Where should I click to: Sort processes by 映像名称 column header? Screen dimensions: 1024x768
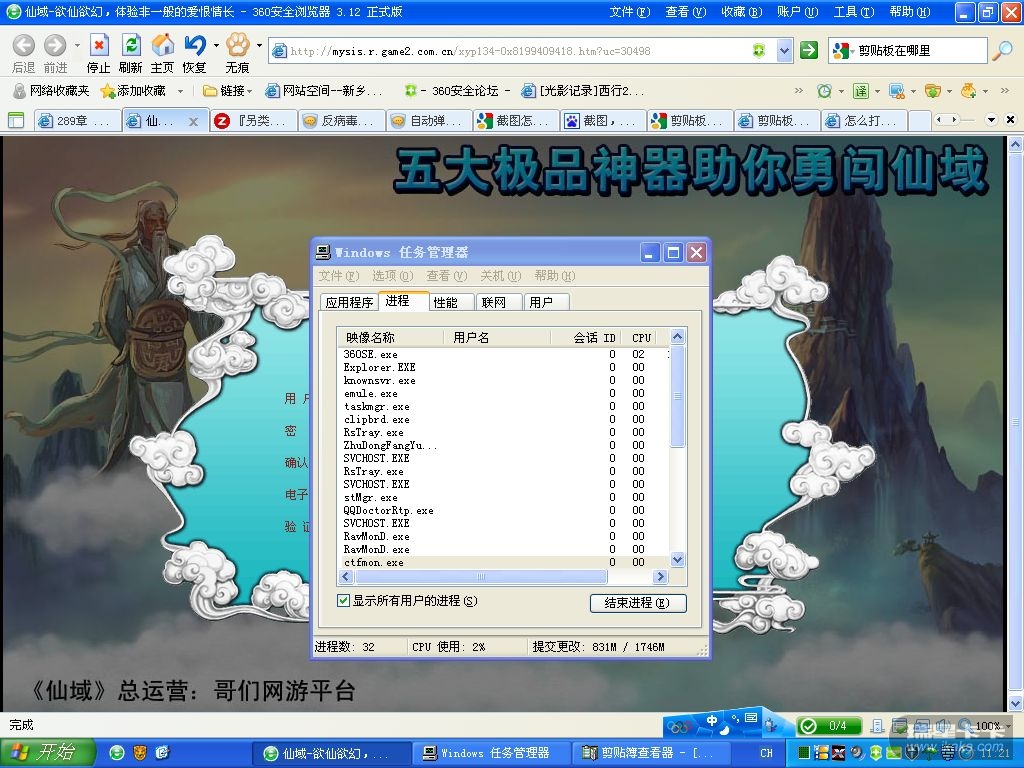coord(392,338)
